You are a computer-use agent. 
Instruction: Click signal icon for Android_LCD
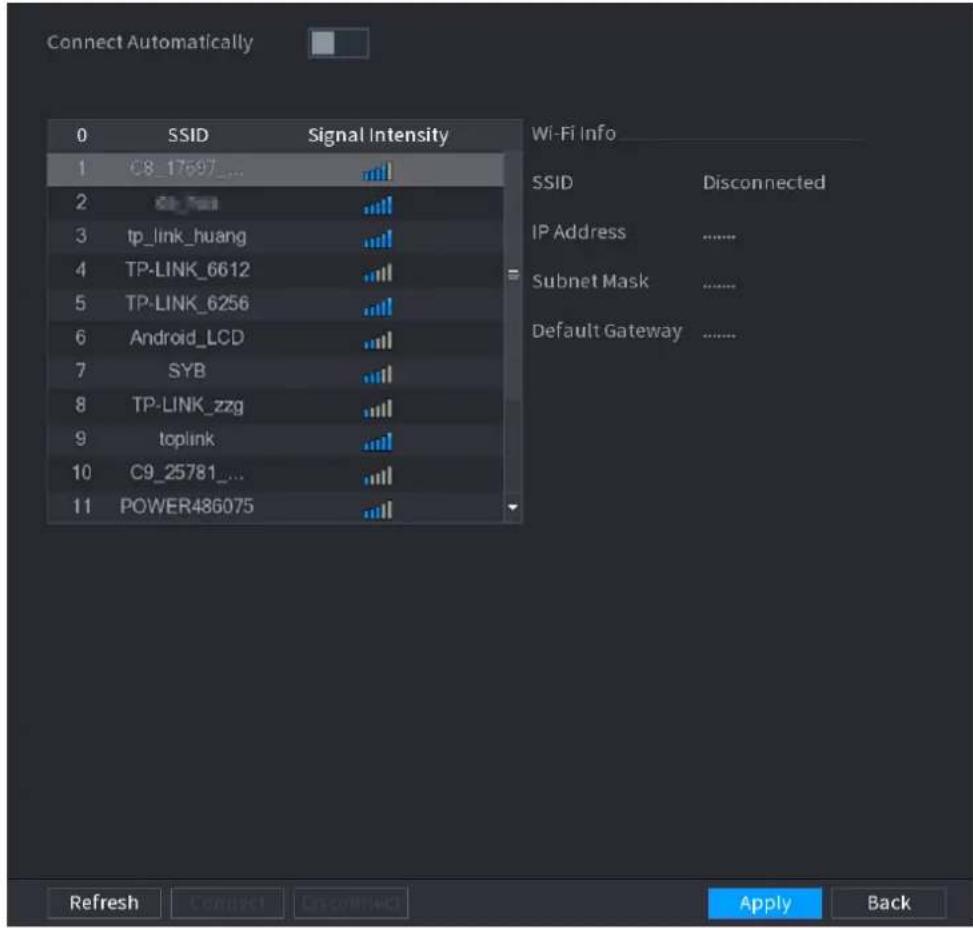378,340
